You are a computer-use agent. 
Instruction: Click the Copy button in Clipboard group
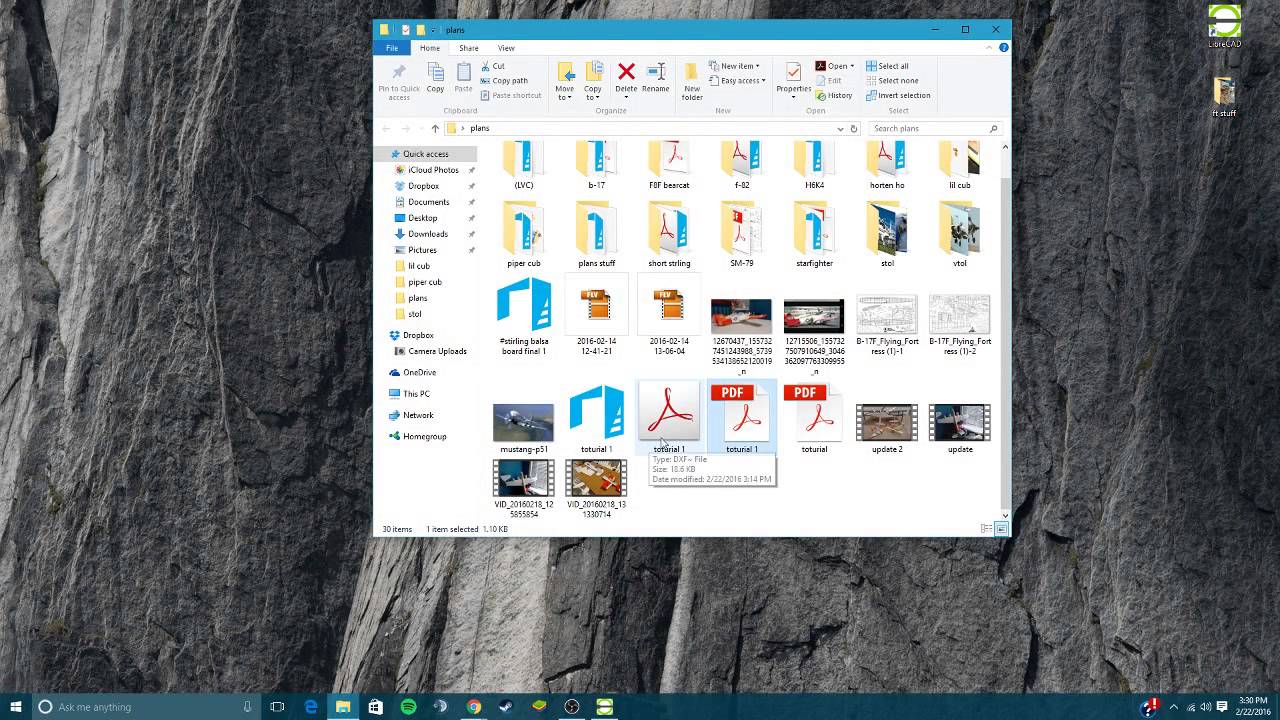pyautogui.click(x=435, y=77)
